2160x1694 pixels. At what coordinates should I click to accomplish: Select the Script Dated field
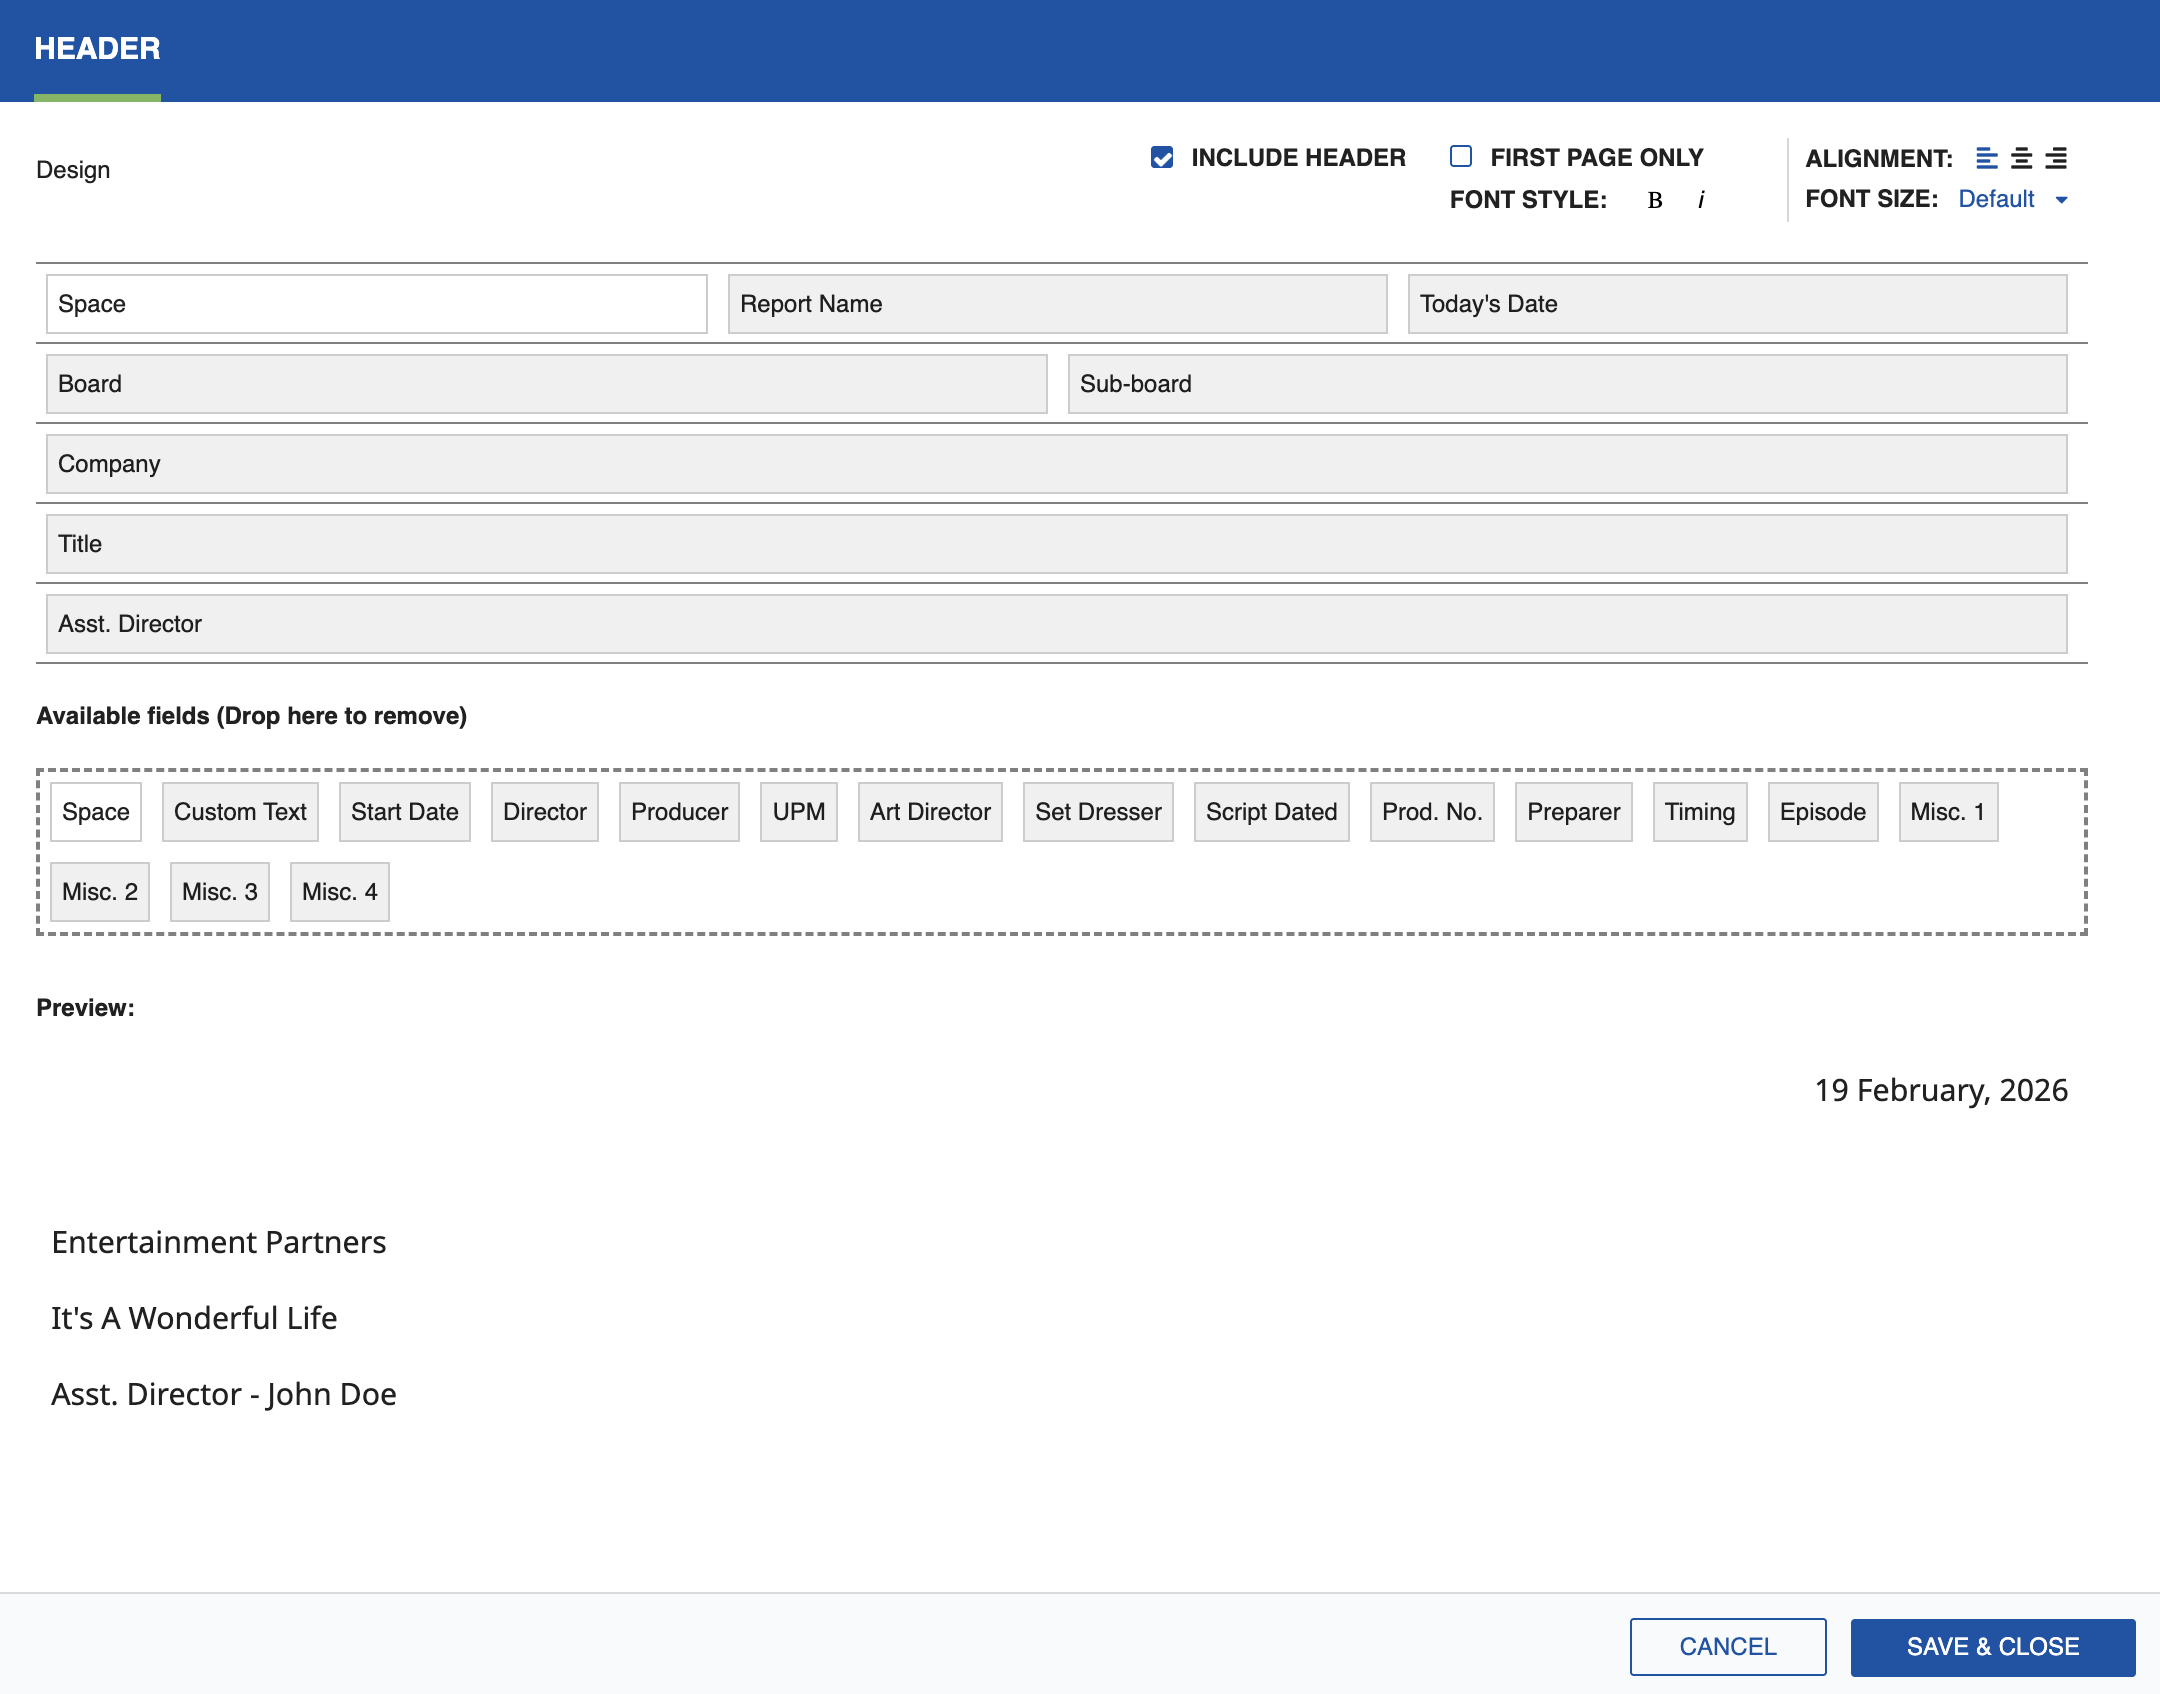(x=1271, y=812)
